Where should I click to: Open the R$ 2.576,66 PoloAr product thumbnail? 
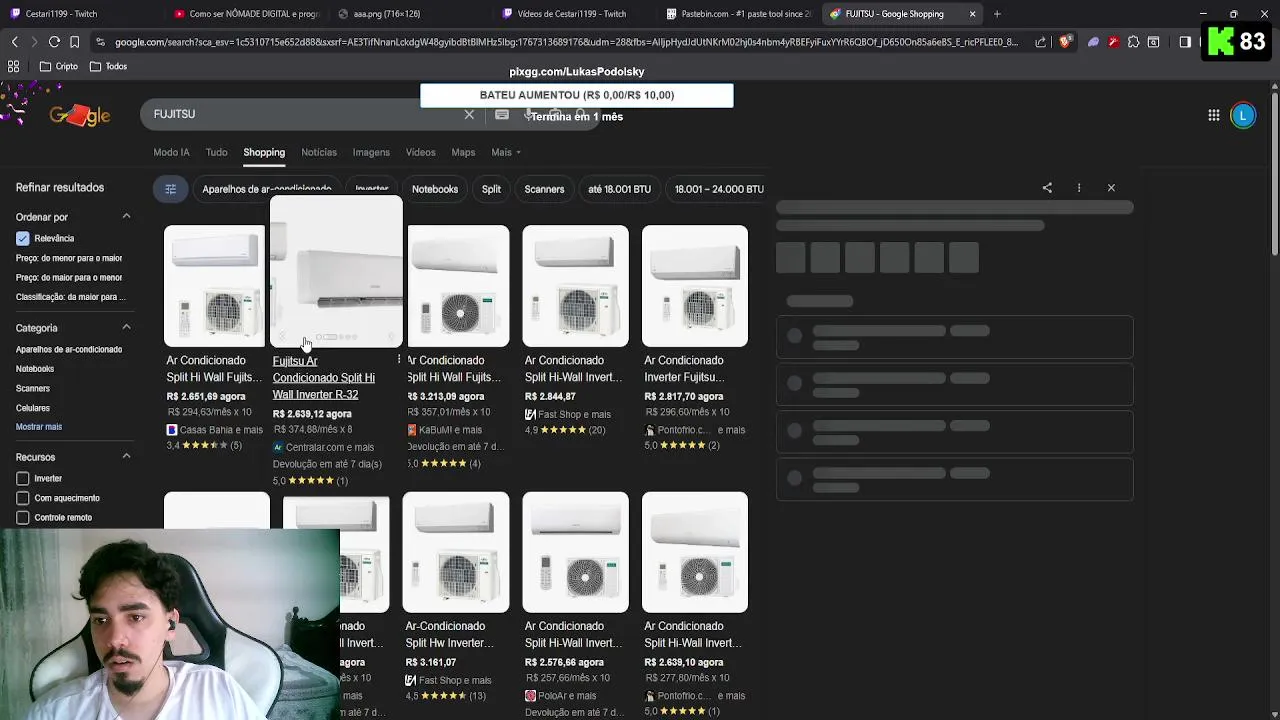coord(576,552)
